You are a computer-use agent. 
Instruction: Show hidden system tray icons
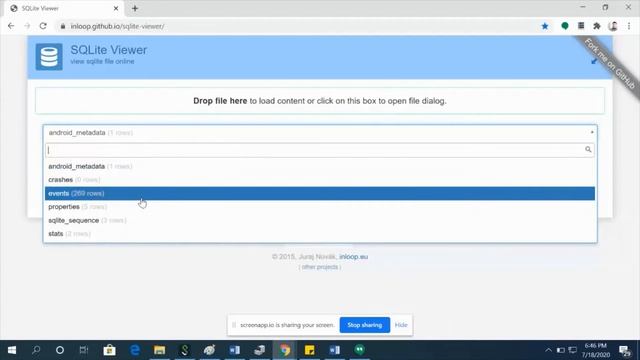tap(548, 350)
